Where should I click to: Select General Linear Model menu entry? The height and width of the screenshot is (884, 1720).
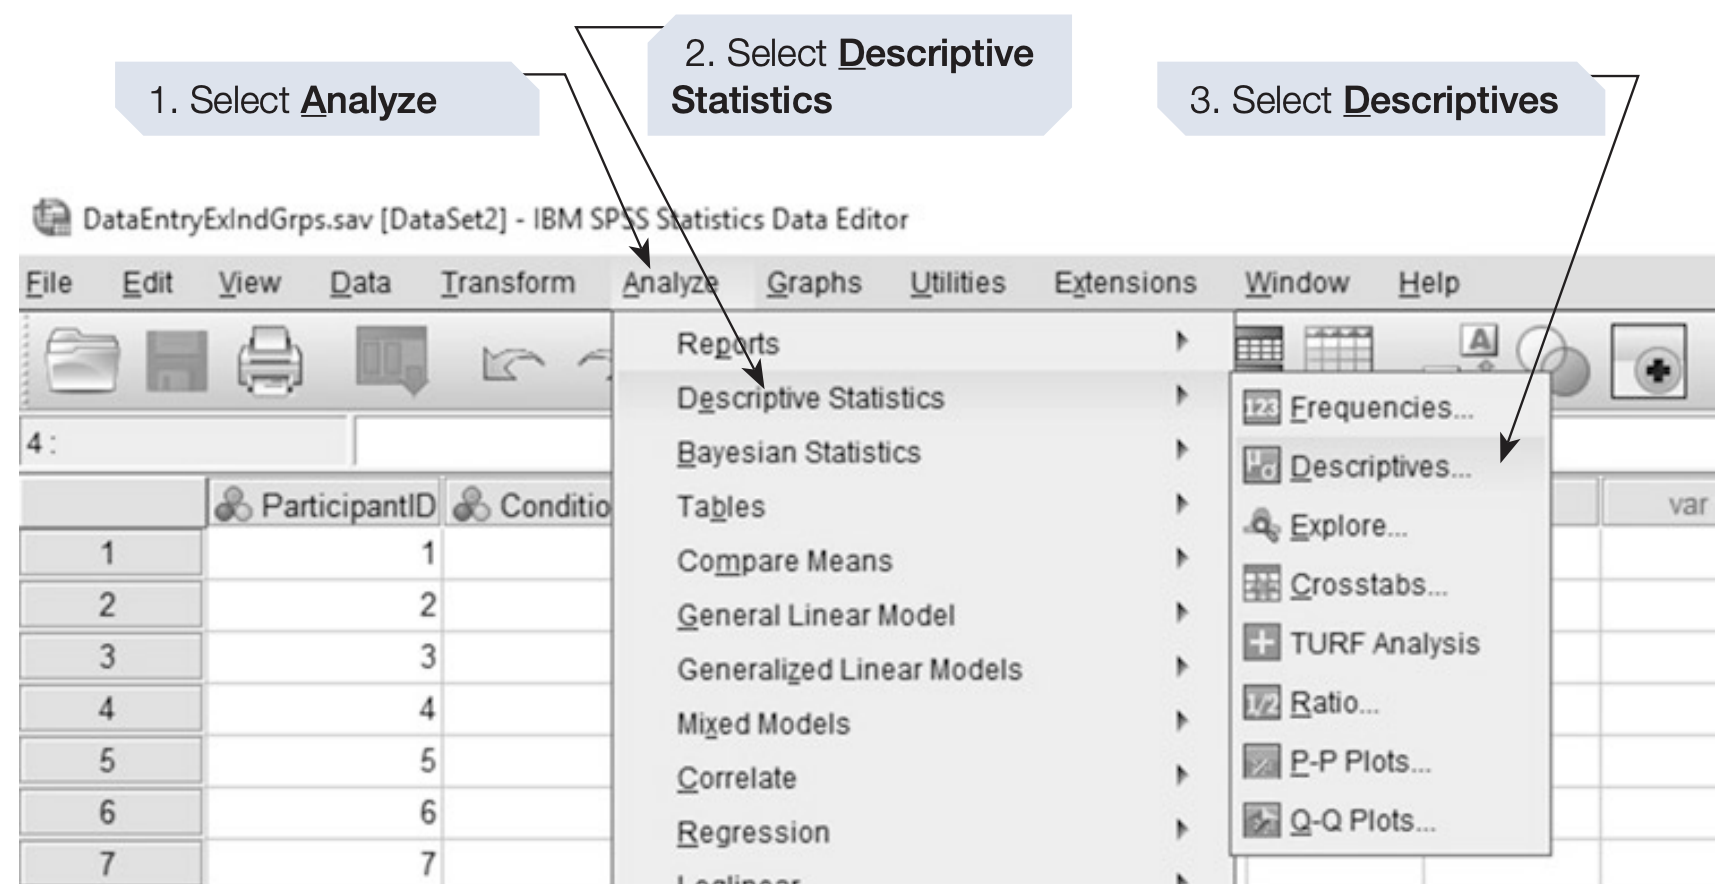pyautogui.click(x=815, y=615)
